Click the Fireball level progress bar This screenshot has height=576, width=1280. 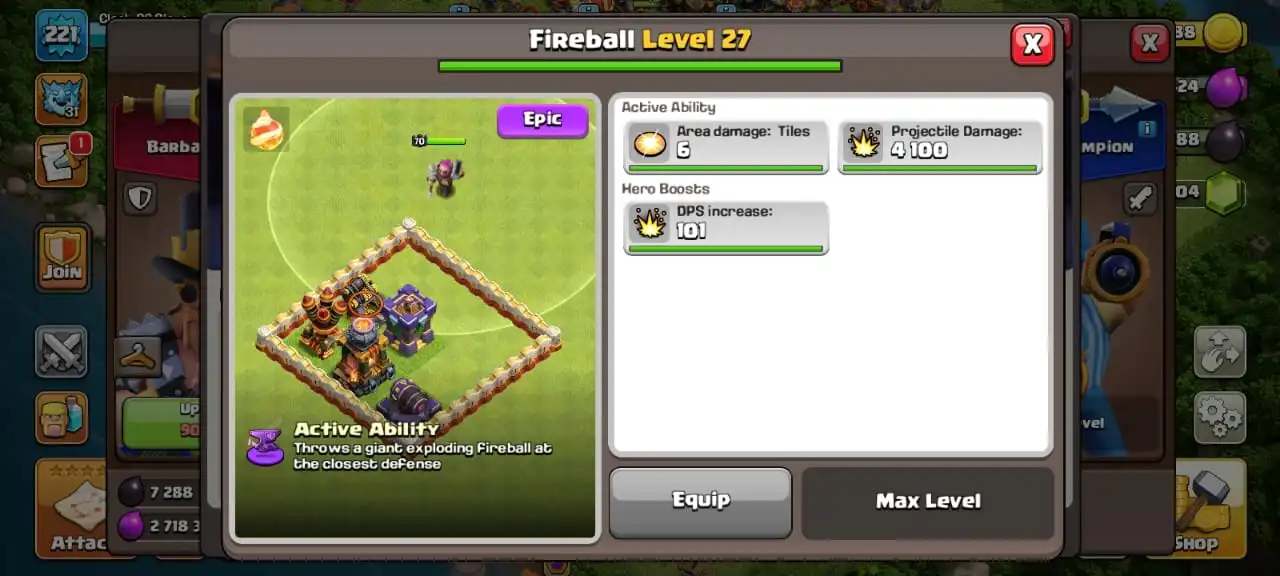[640, 66]
